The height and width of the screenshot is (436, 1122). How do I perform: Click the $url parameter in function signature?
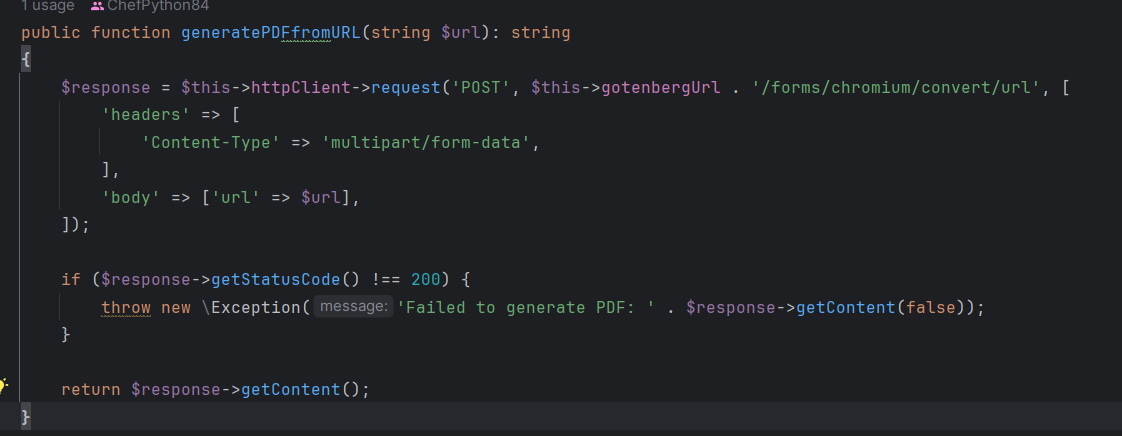click(x=461, y=33)
